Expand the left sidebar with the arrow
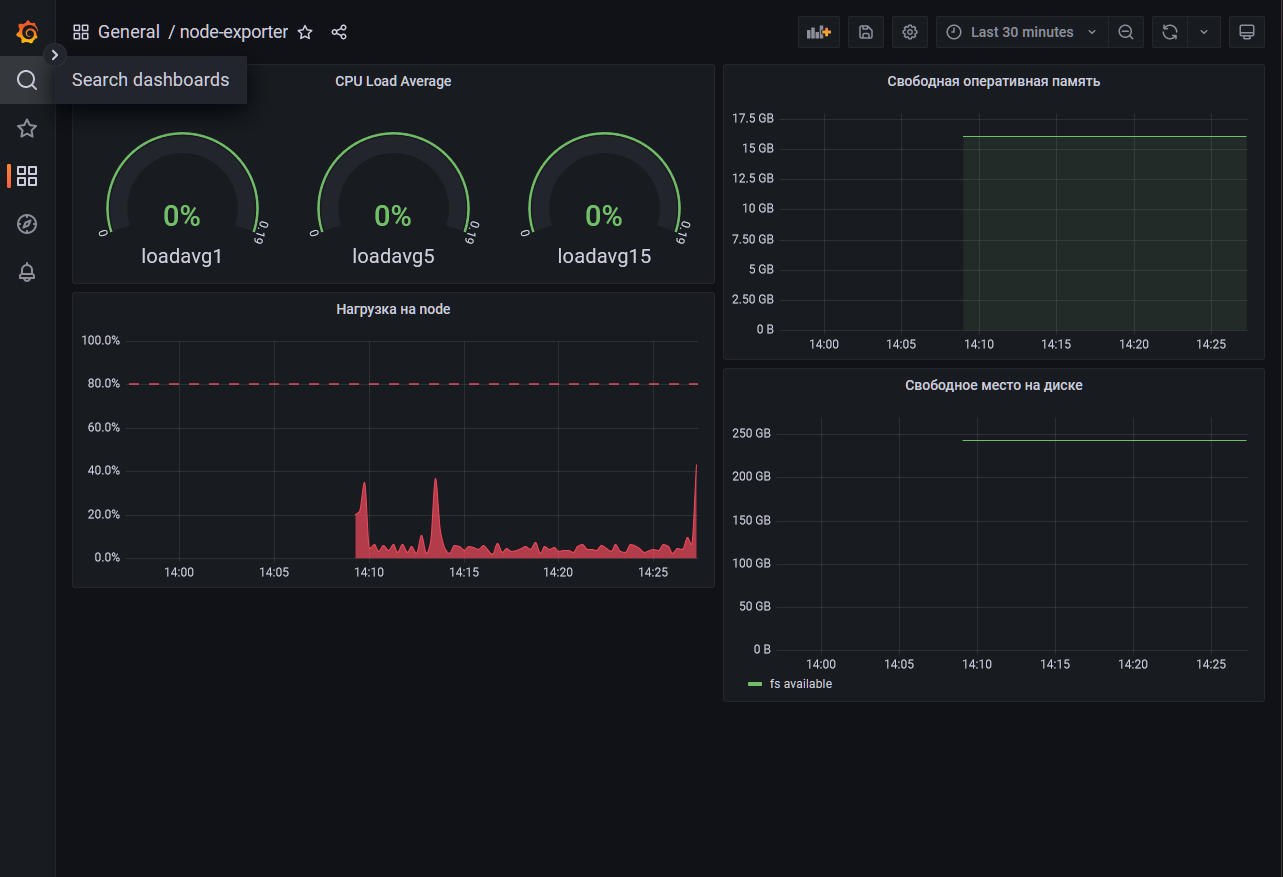The height and width of the screenshot is (877, 1283). tap(55, 55)
